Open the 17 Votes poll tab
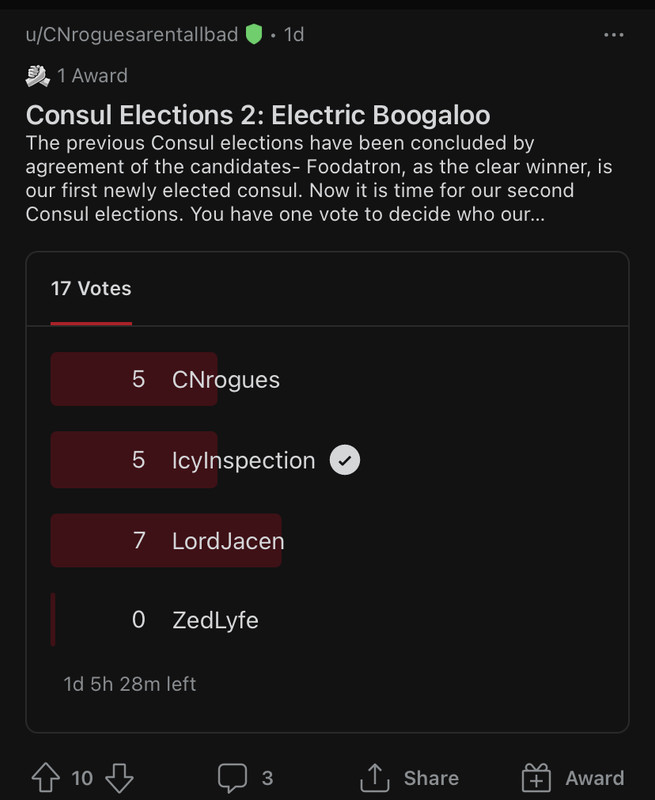This screenshot has width=655, height=800. (x=91, y=289)
